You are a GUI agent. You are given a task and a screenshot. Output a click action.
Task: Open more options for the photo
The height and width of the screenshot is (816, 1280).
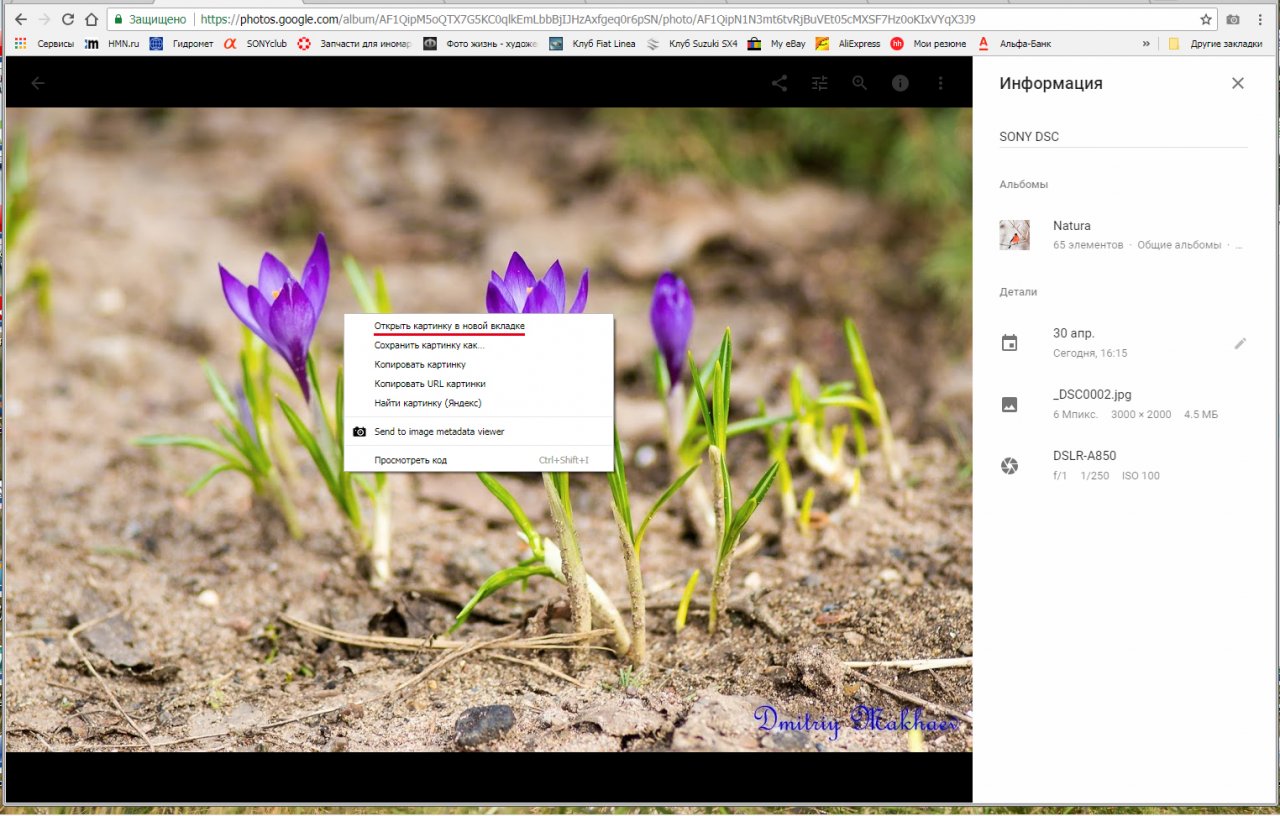coord(940,83)
